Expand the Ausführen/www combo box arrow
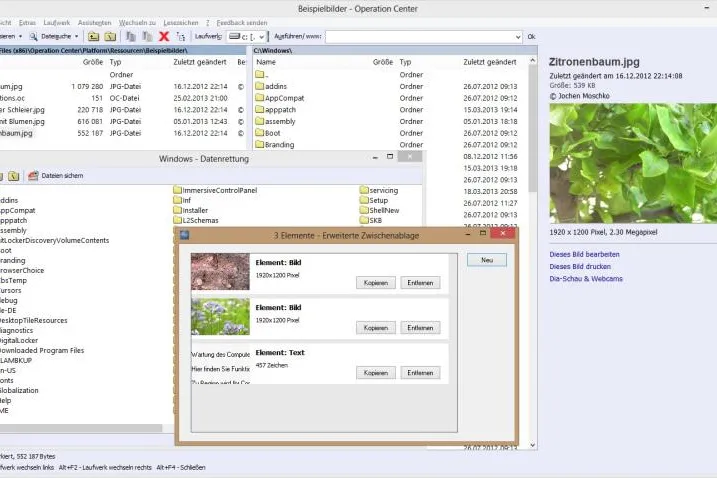This screenshot has height=478, width=717. pos(518,37)
